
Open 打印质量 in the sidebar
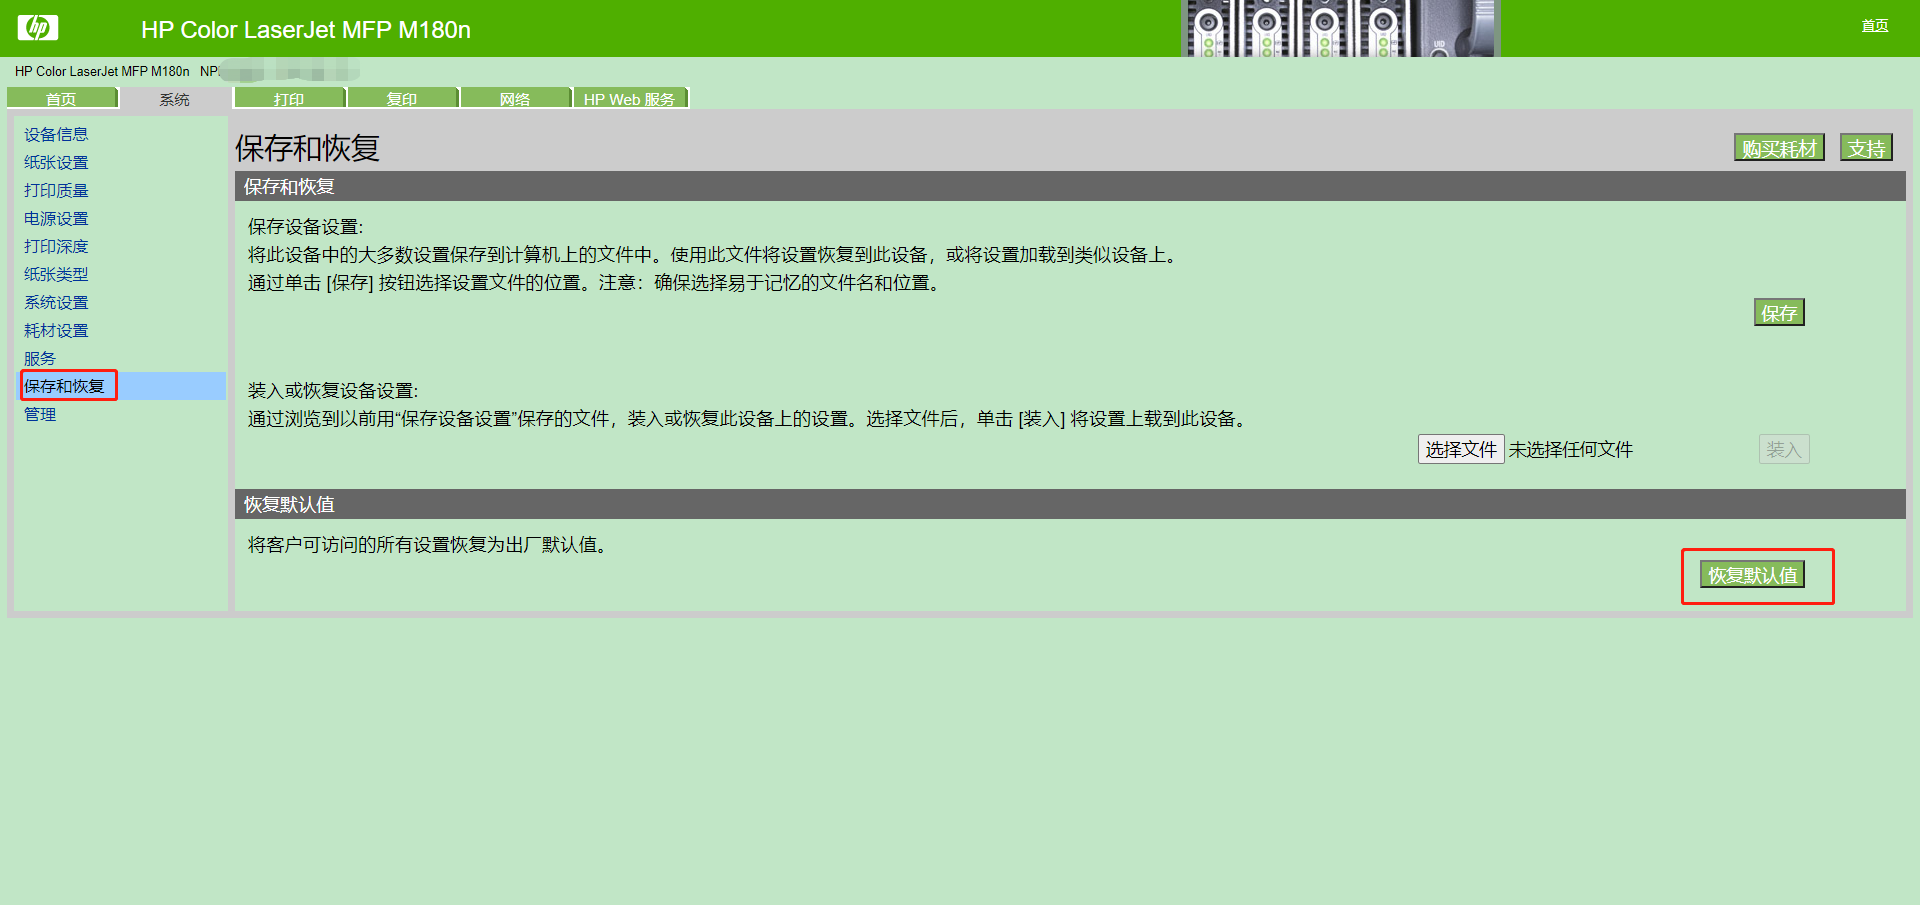coord(56,190)
